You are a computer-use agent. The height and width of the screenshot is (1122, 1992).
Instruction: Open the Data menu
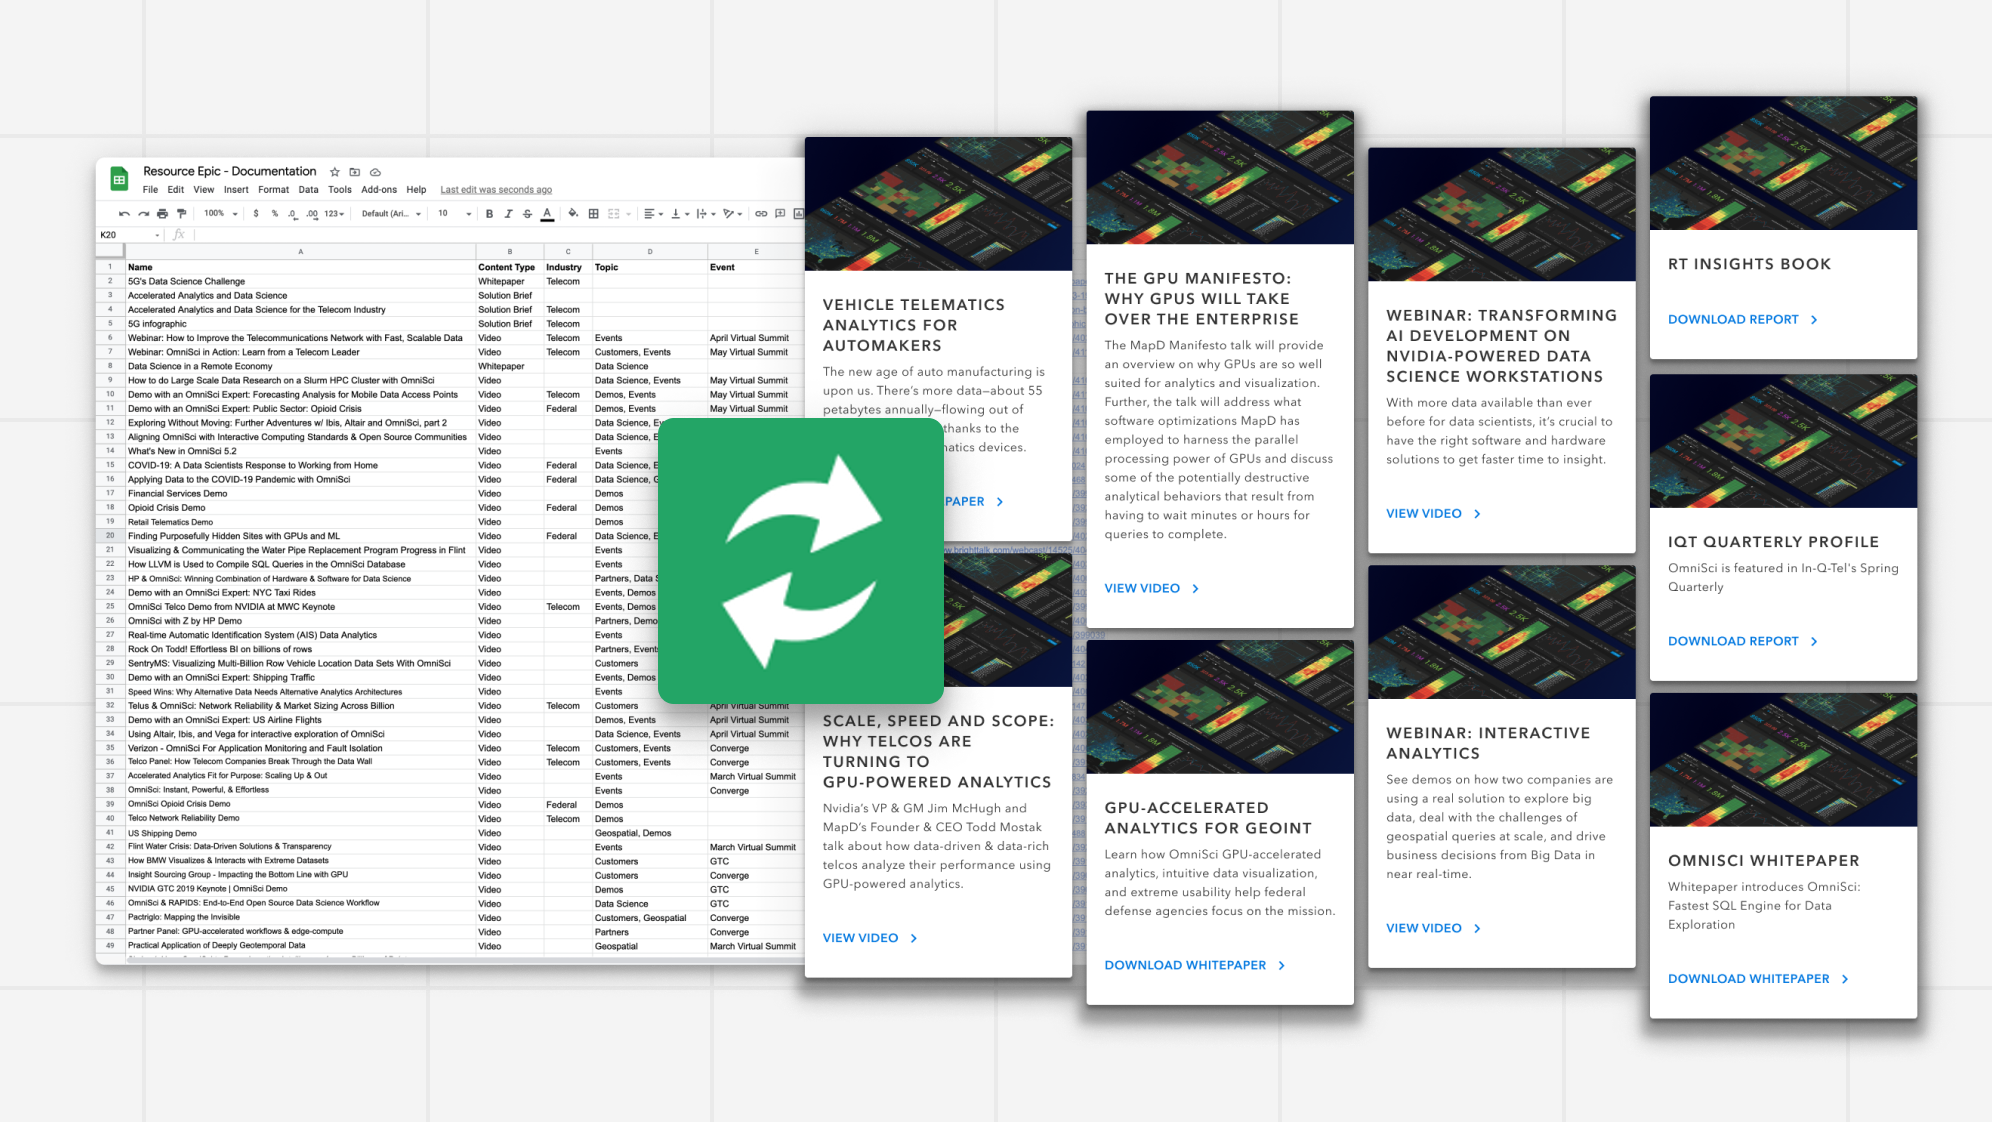point(308,190)
